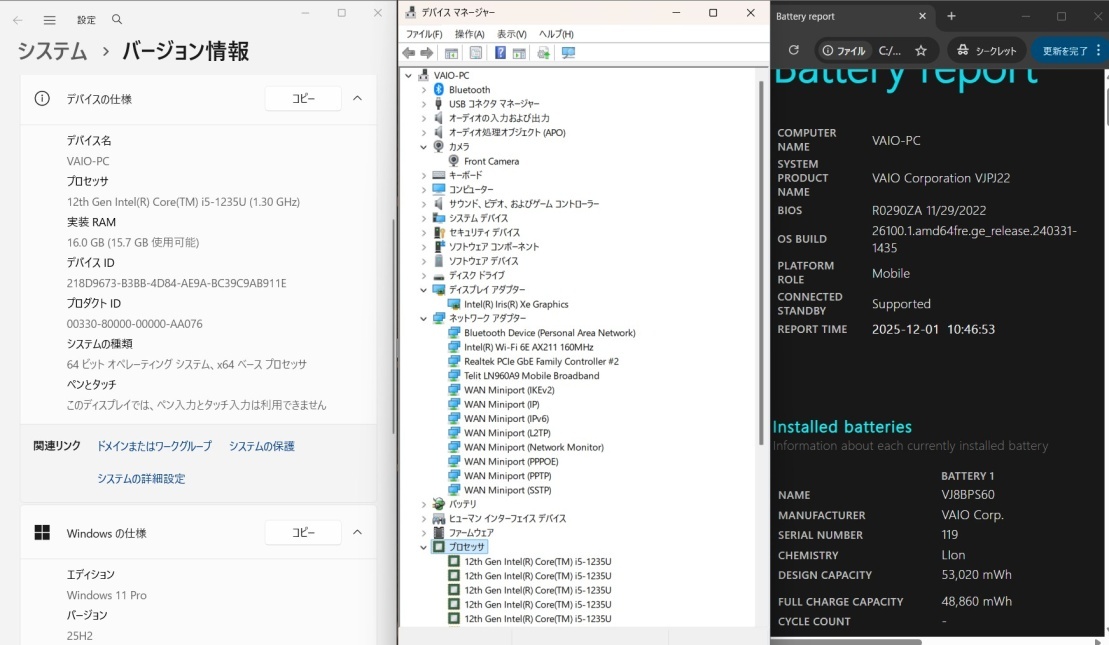Screen dimensions: 1109x645
Task: Toggle the console tree pane toolbar icon
Action: pos(451,53)
